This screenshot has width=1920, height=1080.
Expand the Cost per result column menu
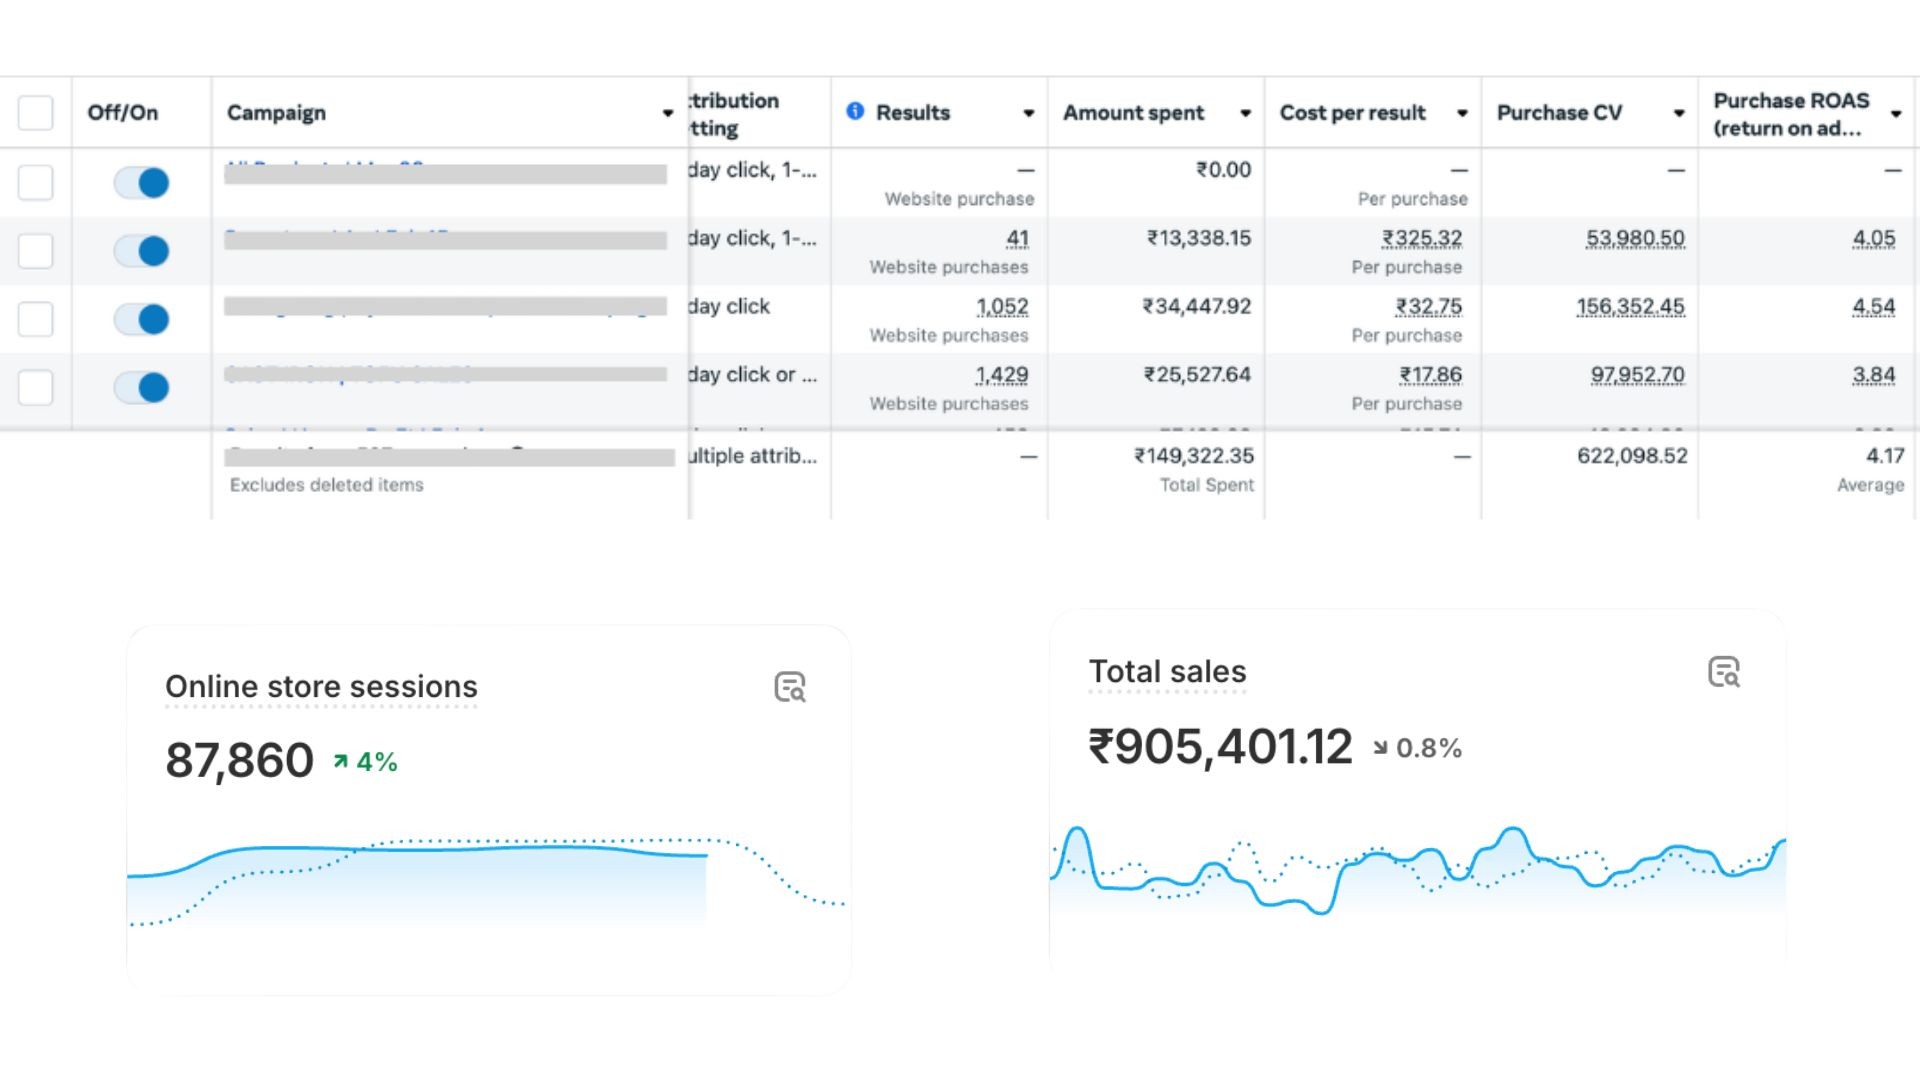(1462, 113)
